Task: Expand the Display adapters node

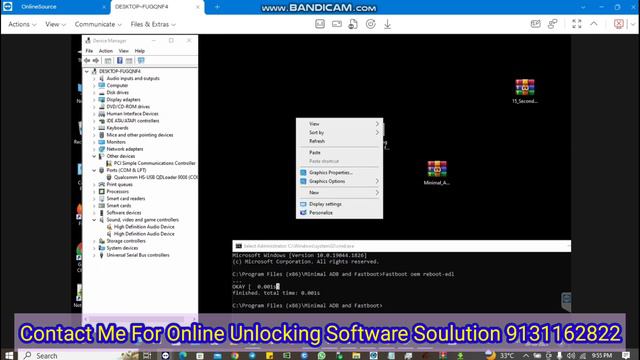Action: pyautogui.click(x=94, y=100)
